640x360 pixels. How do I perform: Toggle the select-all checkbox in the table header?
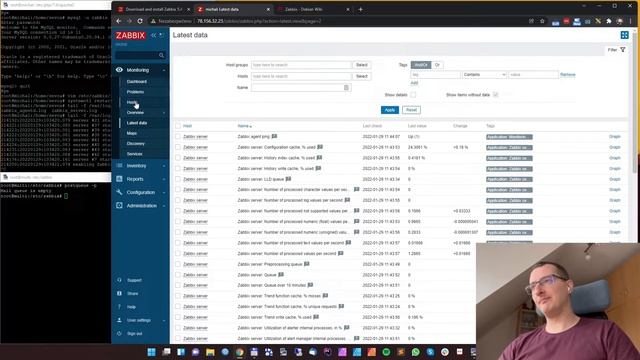click(178, 126)
